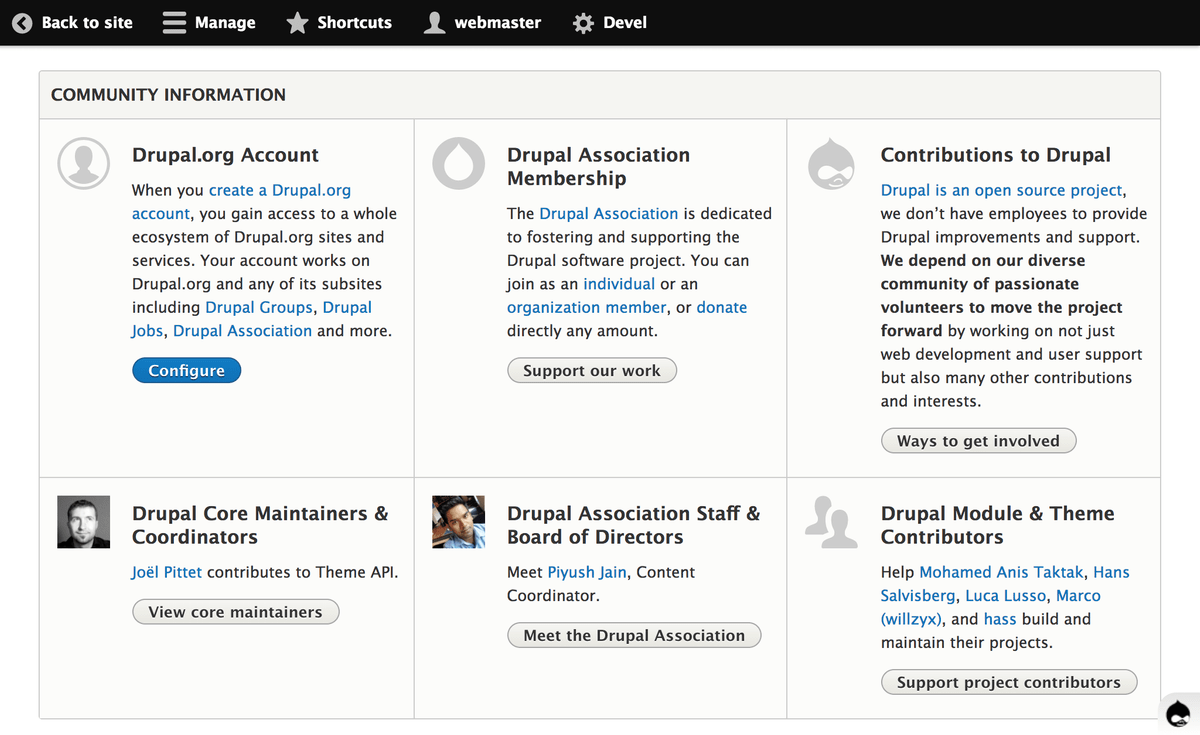1200x735 pixels.
Task: Click the Support project contributors button
Action: [x=1009, y=682]
